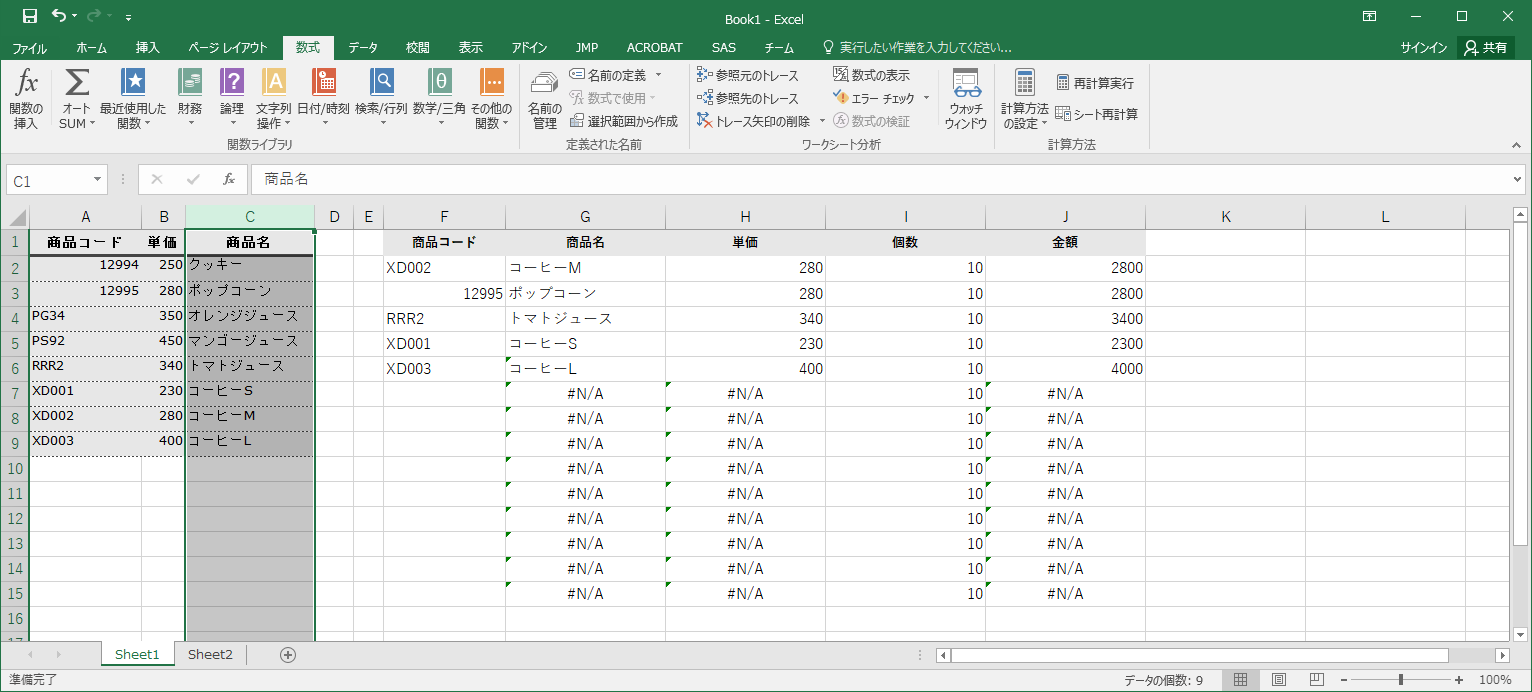The height and width of the screenshot is (692, 1532).
Task: Switch to Page Layout view in status bar
Action: click(x=1278, y=680)
